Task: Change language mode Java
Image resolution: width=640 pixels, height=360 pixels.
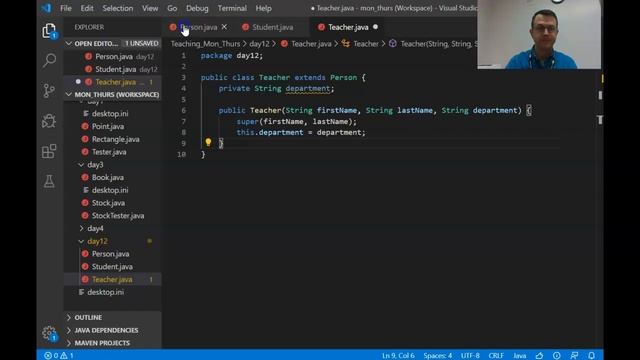Action: [x=519, y=356]
